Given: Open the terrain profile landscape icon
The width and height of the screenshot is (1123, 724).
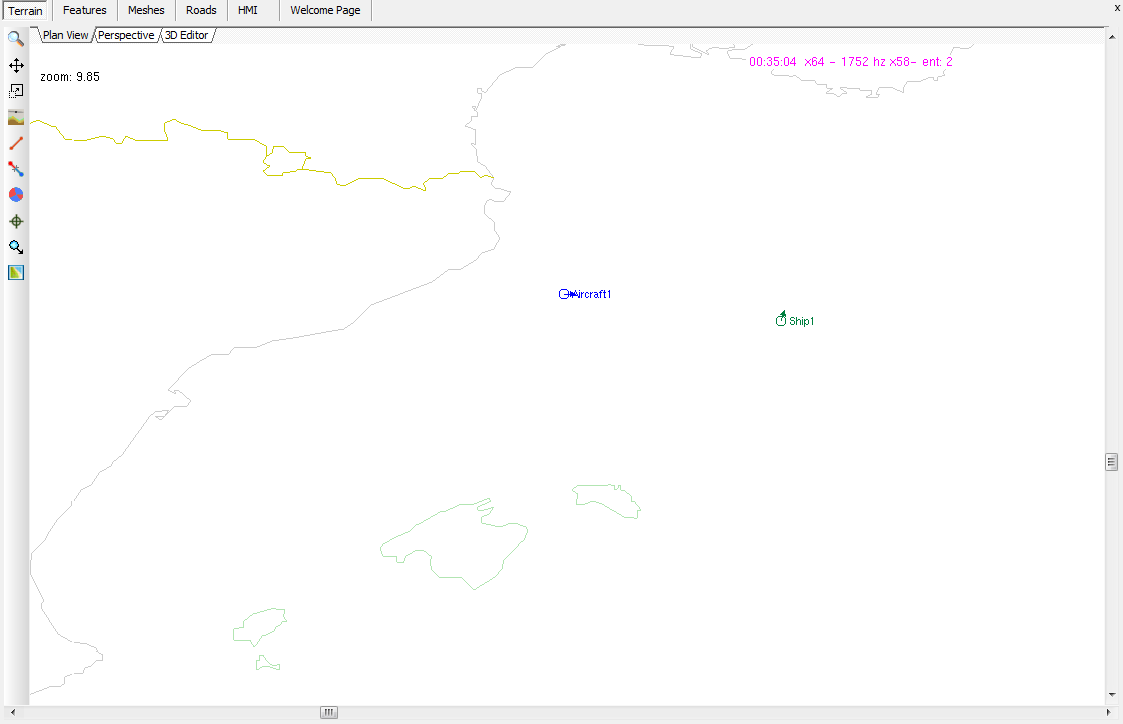Looking at the screenshot, I should point(16,117).
